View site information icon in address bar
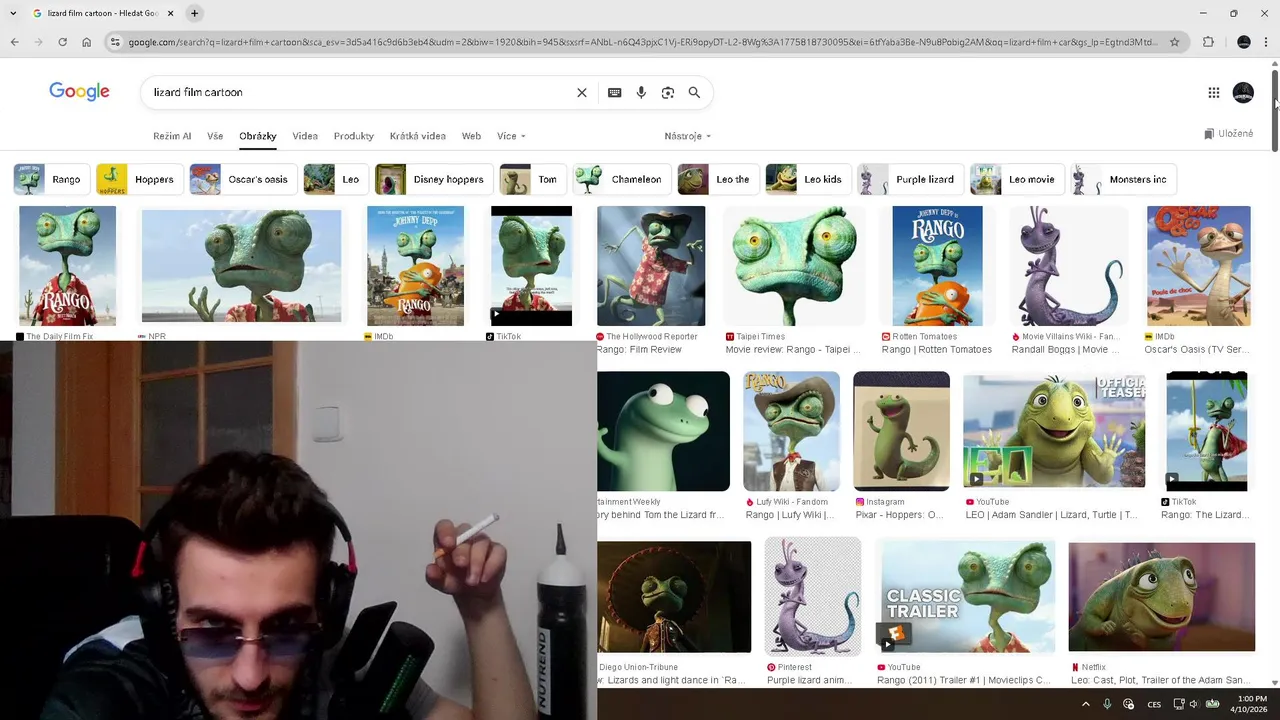The height and width of the screenshot is (720, 1280). [x=115, y=42]
